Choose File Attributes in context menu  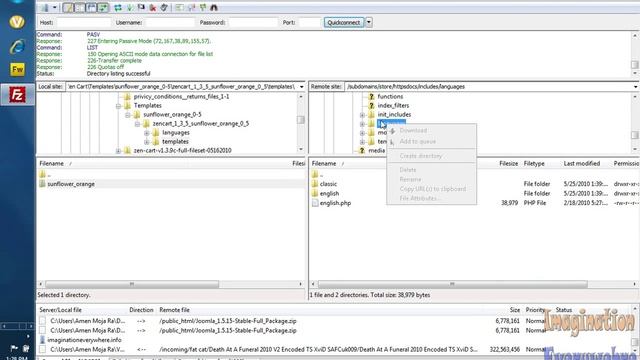419,198
